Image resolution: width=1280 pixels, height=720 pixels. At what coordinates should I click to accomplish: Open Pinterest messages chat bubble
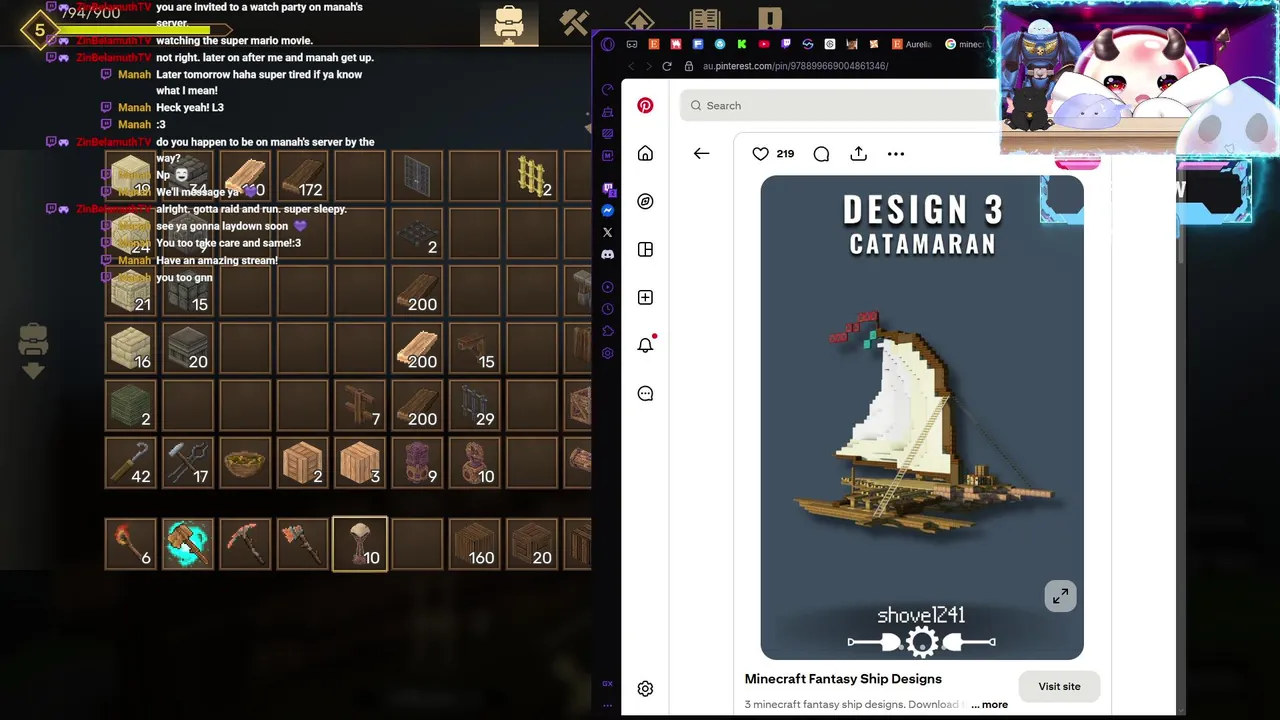(x=645, y=393)
